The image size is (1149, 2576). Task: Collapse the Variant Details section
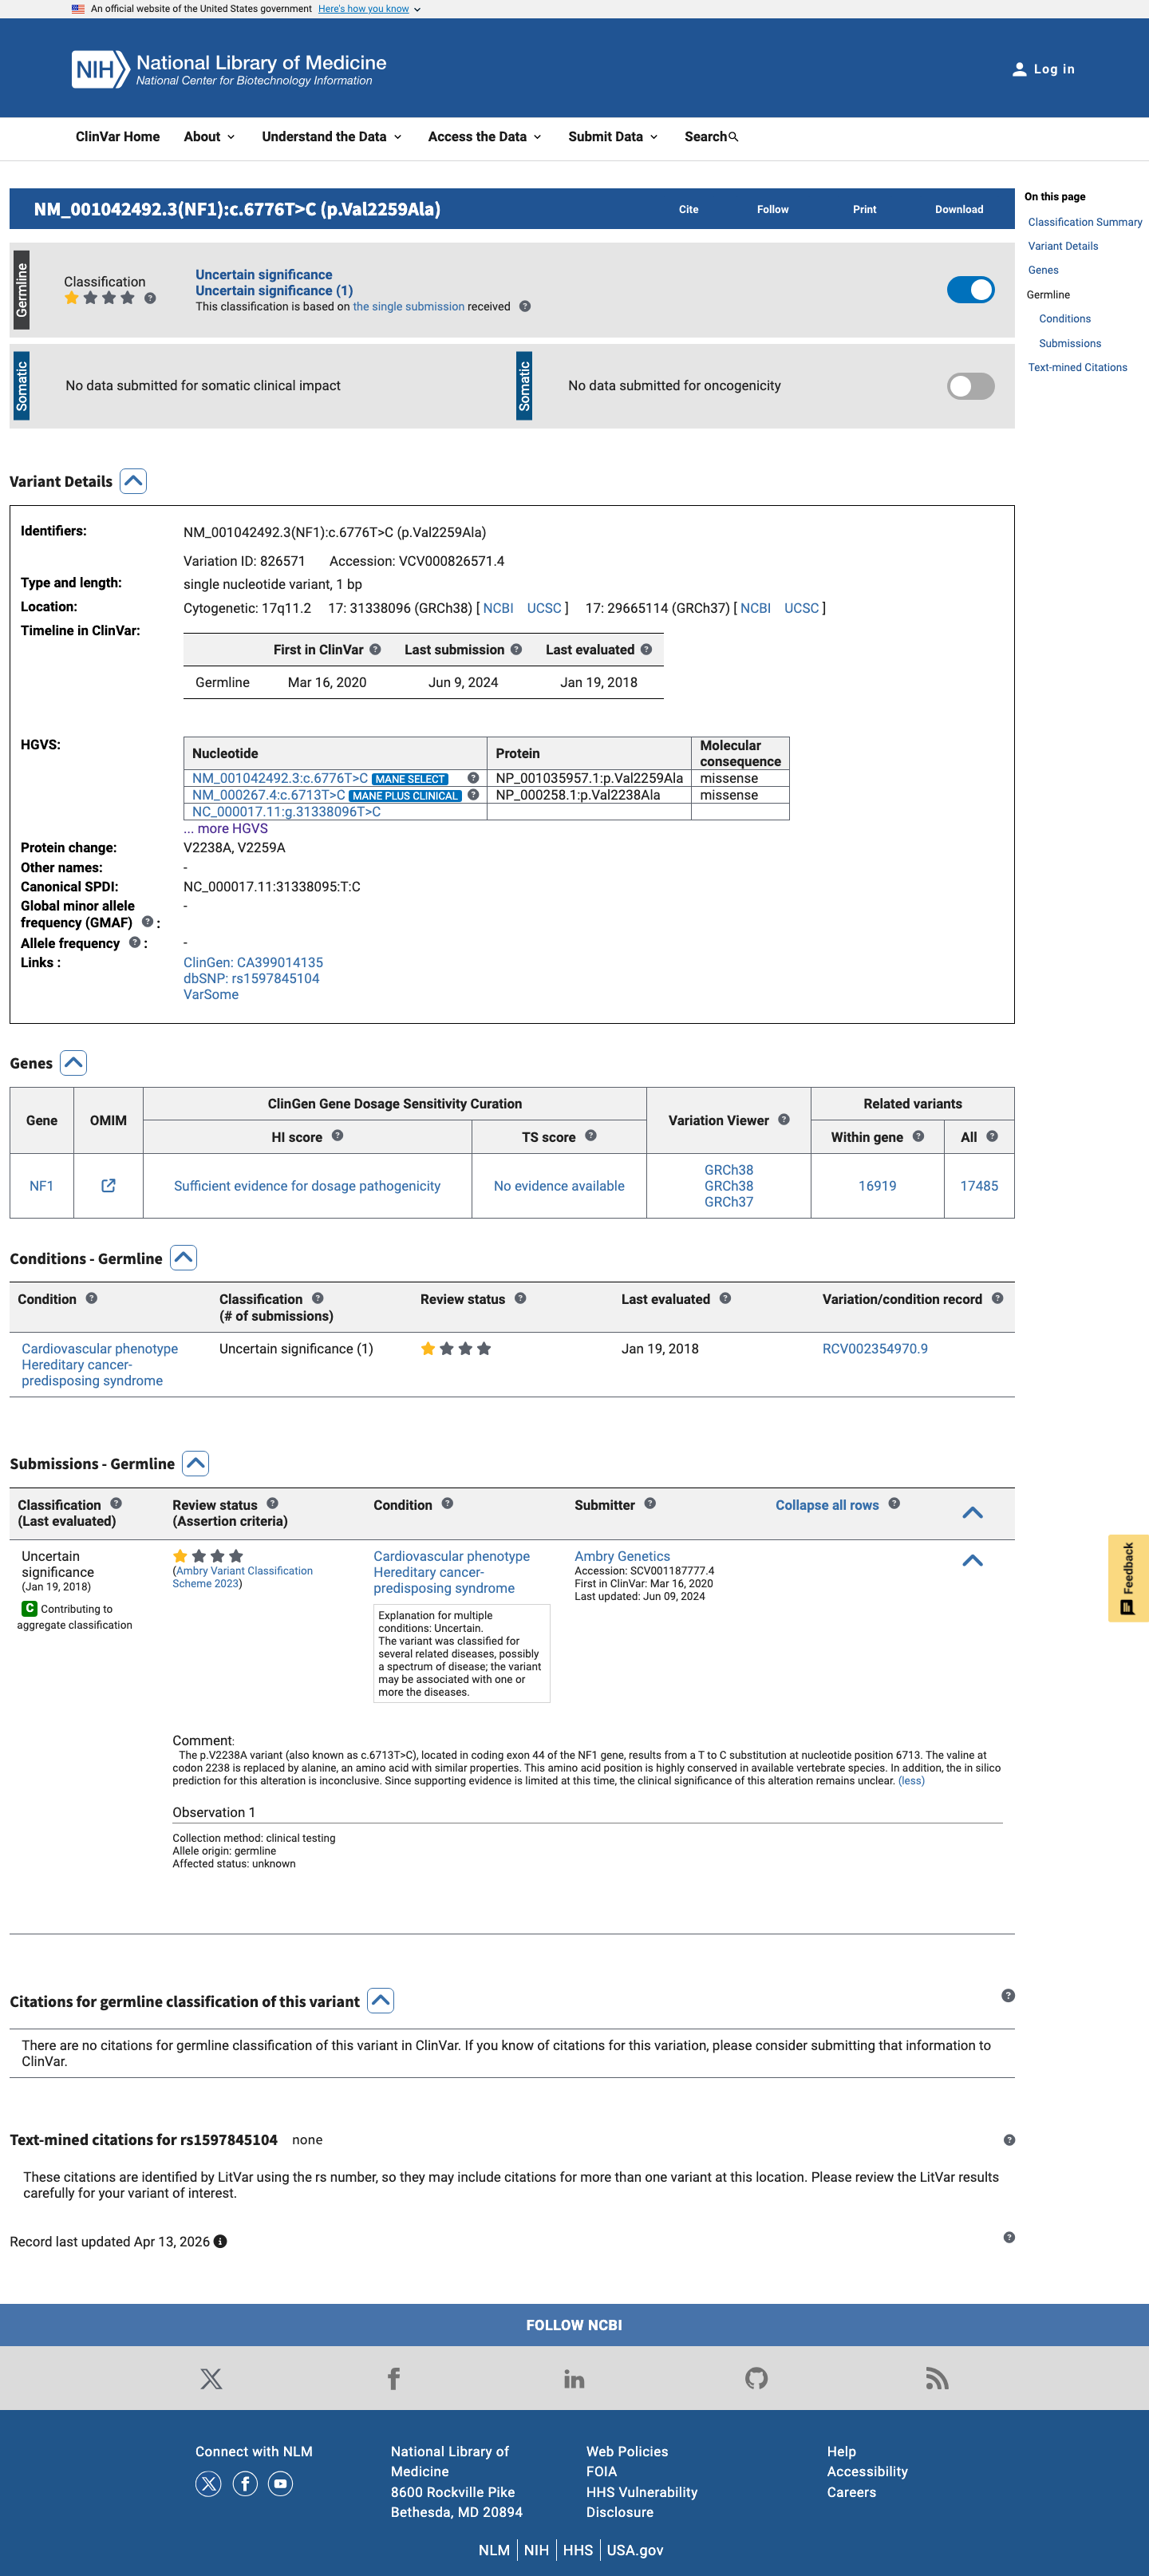tap(133, 482)
